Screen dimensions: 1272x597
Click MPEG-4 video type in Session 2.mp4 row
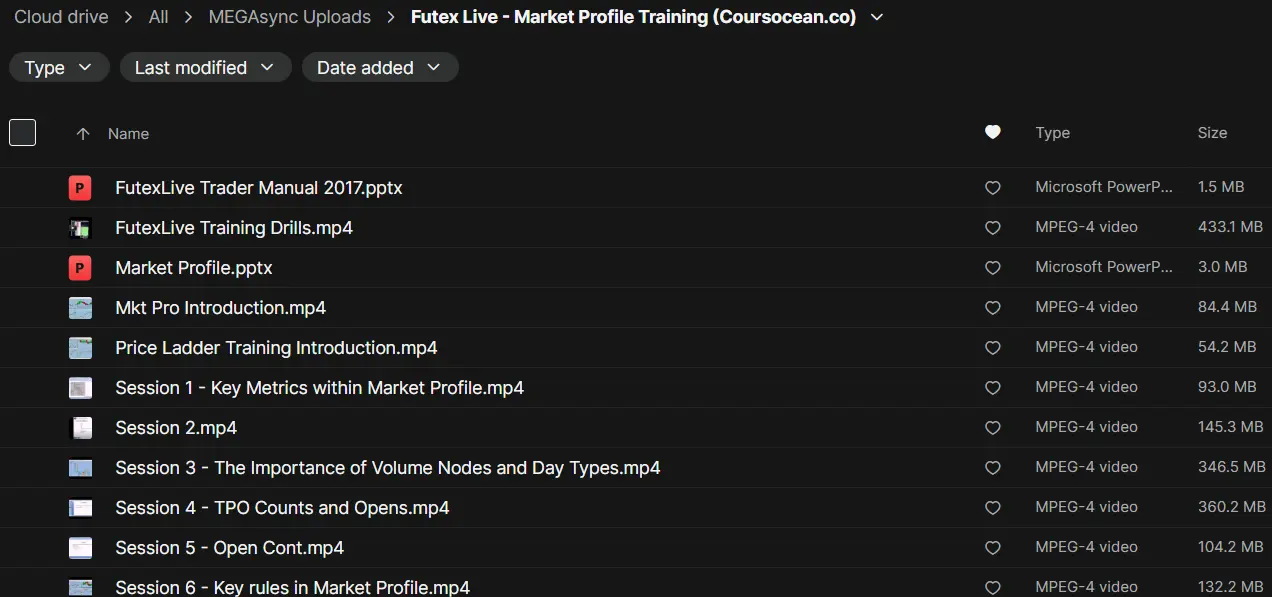pos(1086,427)
